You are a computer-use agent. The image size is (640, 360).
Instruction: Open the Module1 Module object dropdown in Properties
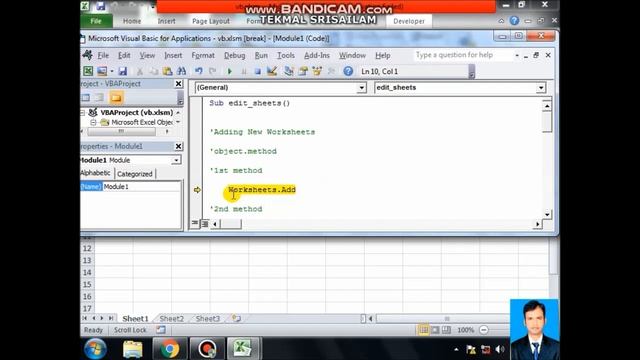click(x=176, y=160)
